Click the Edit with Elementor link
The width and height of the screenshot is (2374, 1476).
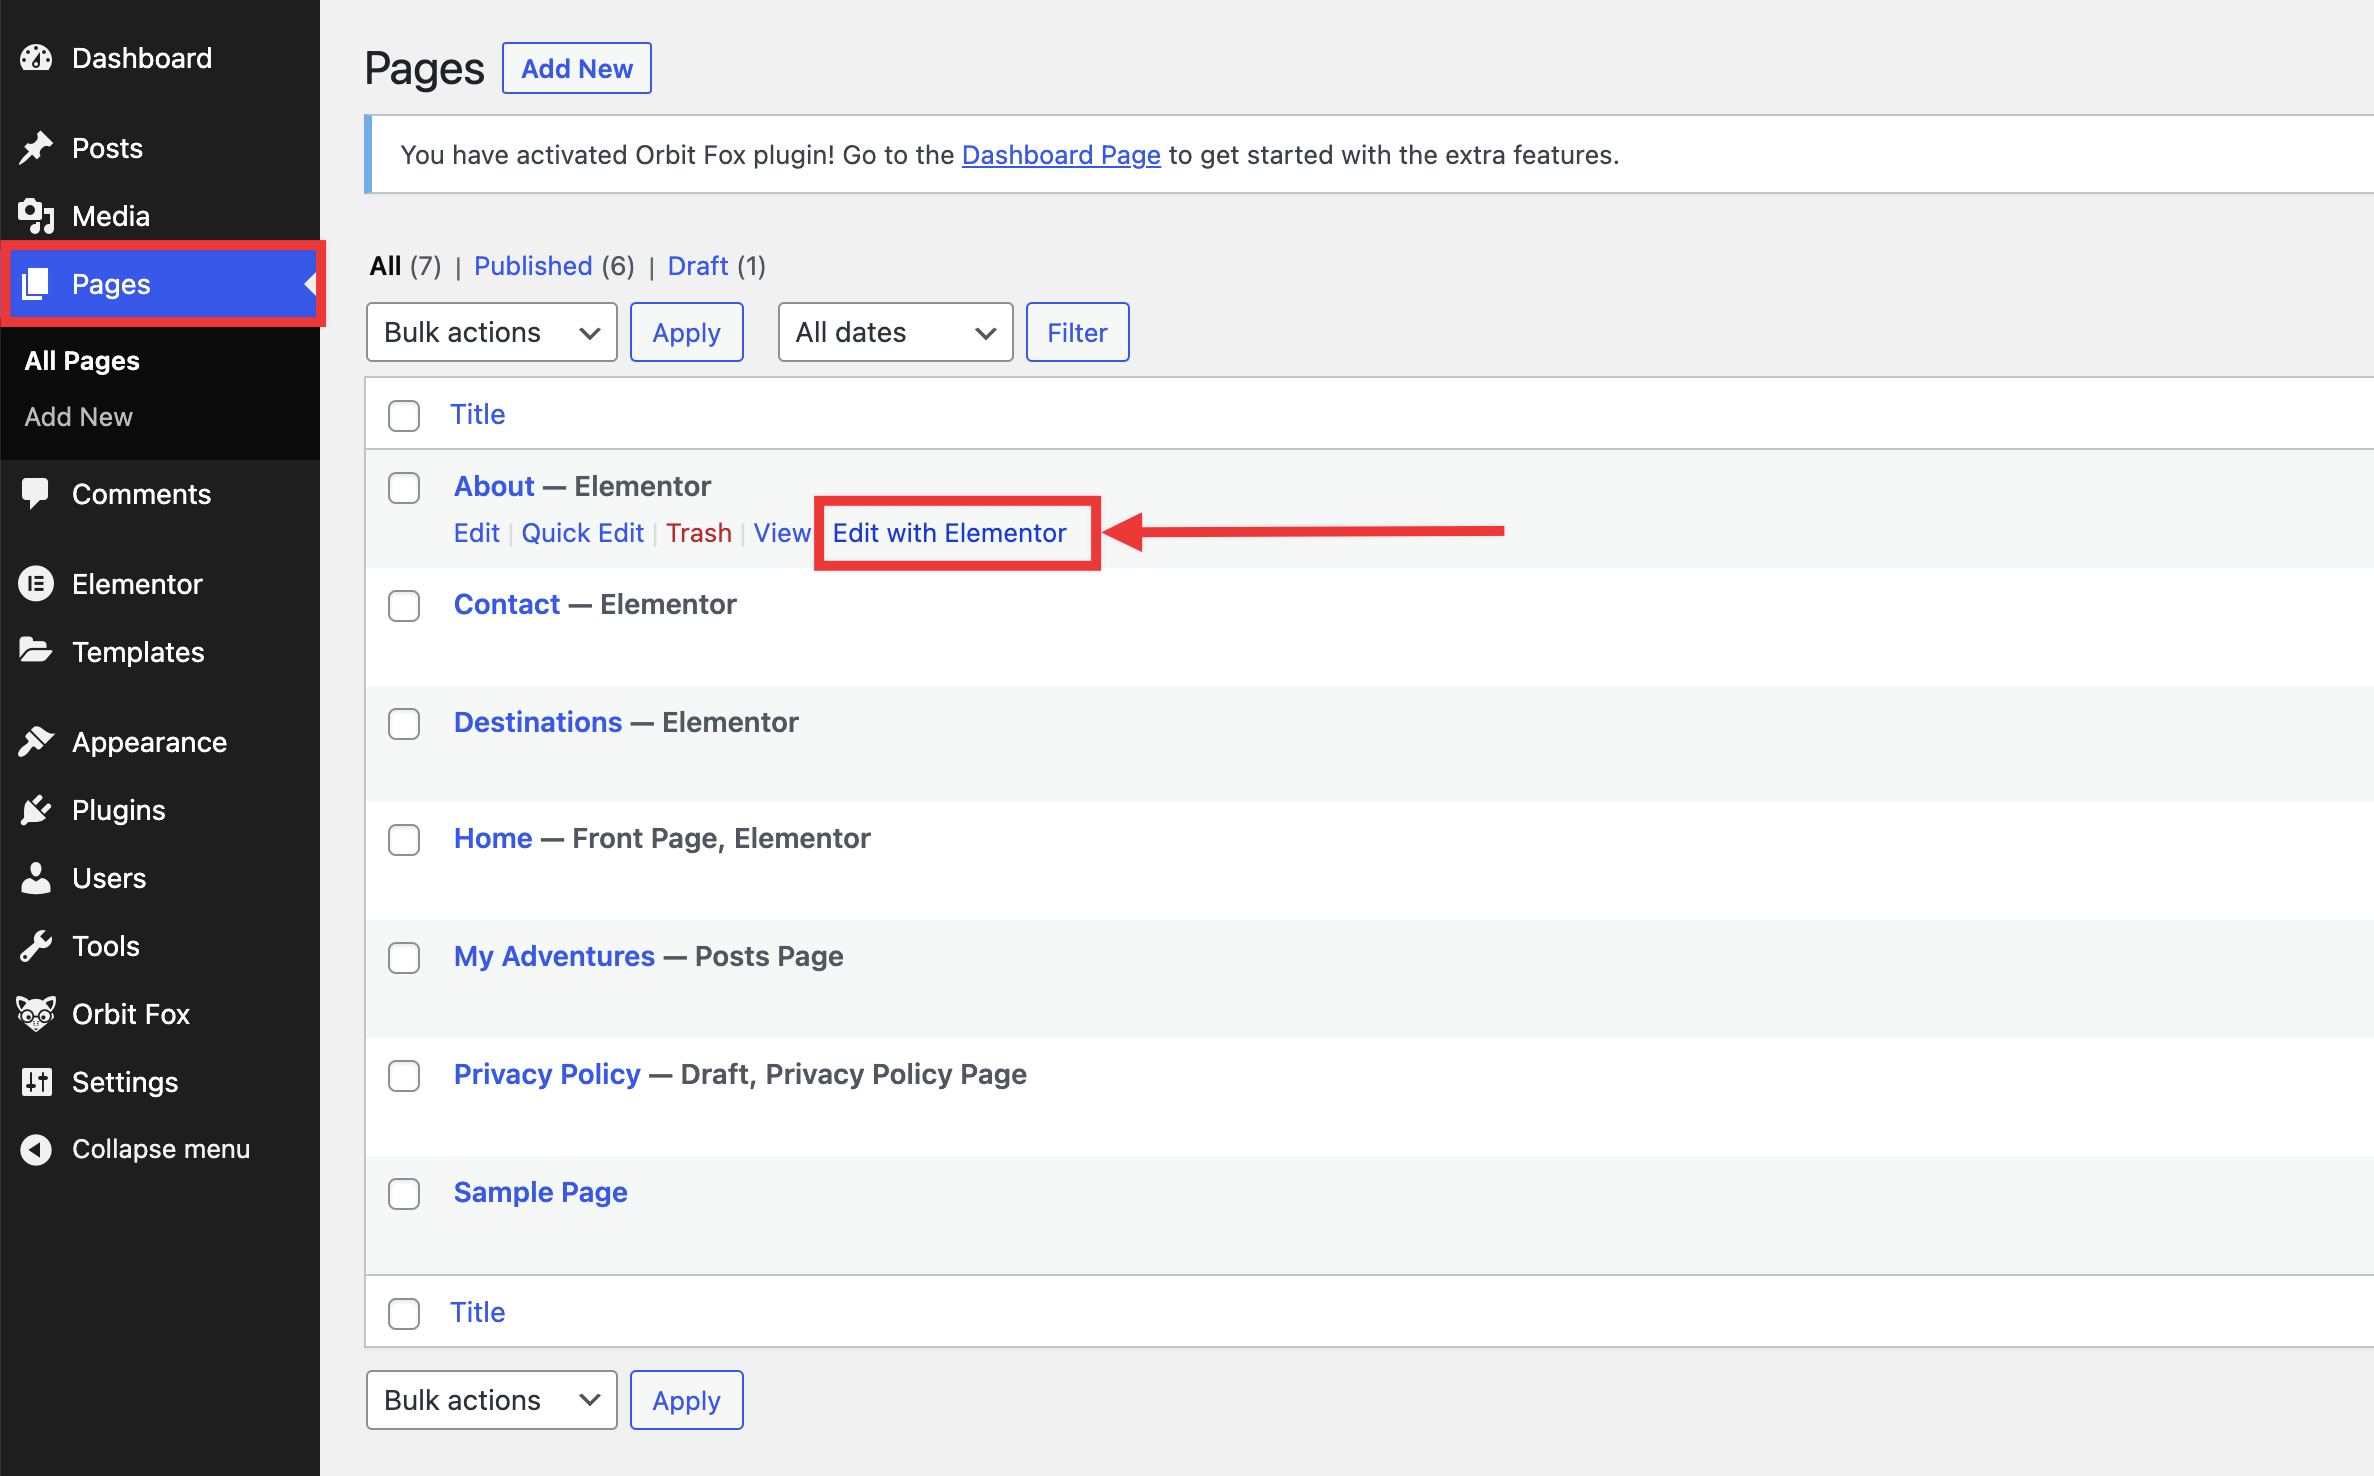[x=949, y=533]
